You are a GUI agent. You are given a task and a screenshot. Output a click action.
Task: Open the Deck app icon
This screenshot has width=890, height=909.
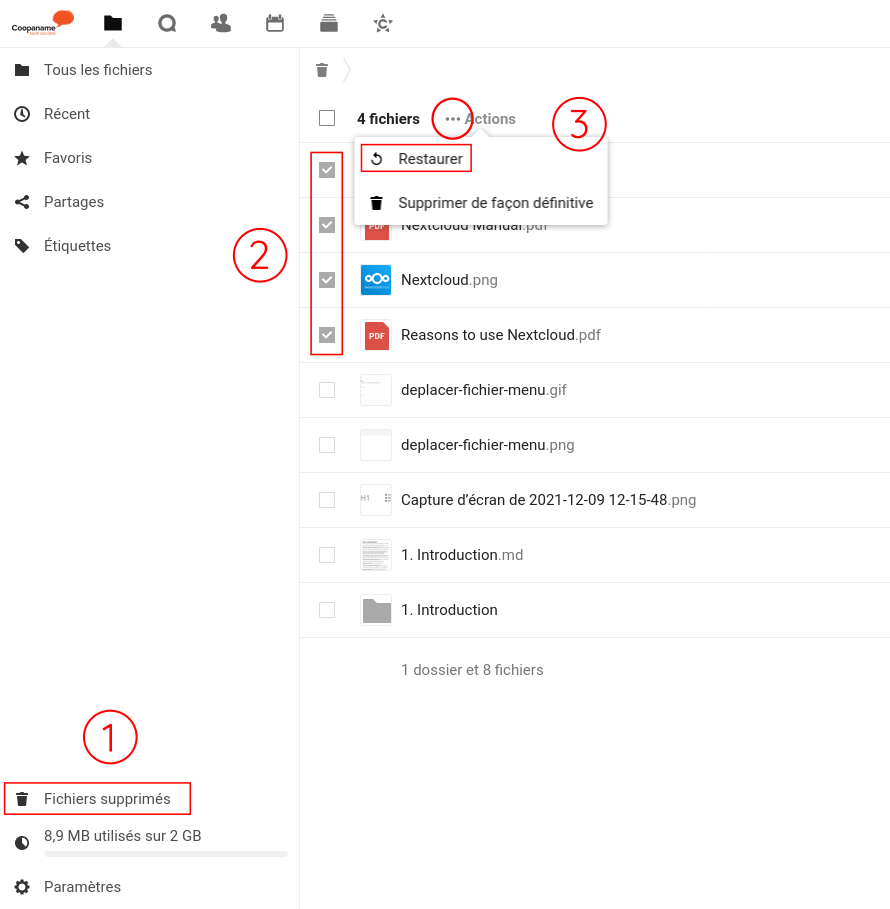(328, 23)
